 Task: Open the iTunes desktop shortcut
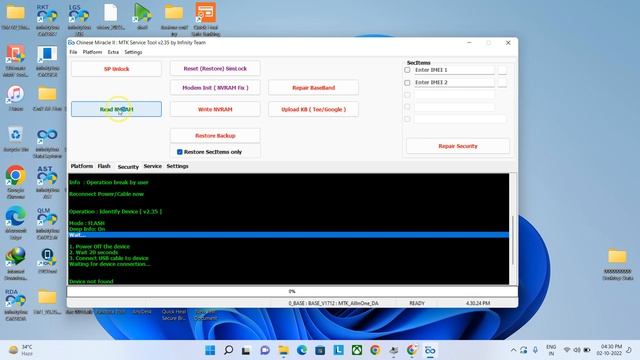pyautogui.click(x=16, y=98)
